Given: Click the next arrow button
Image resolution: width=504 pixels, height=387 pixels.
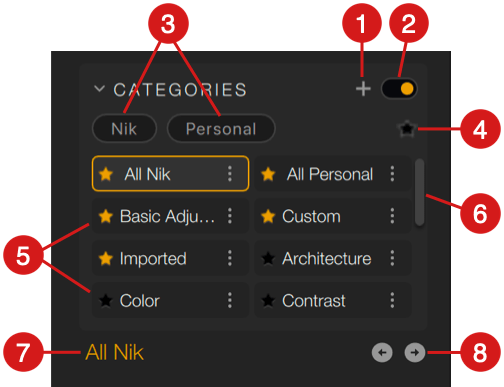Looking at the screenshot, I should pyautogui.click(x=415, y=352).
